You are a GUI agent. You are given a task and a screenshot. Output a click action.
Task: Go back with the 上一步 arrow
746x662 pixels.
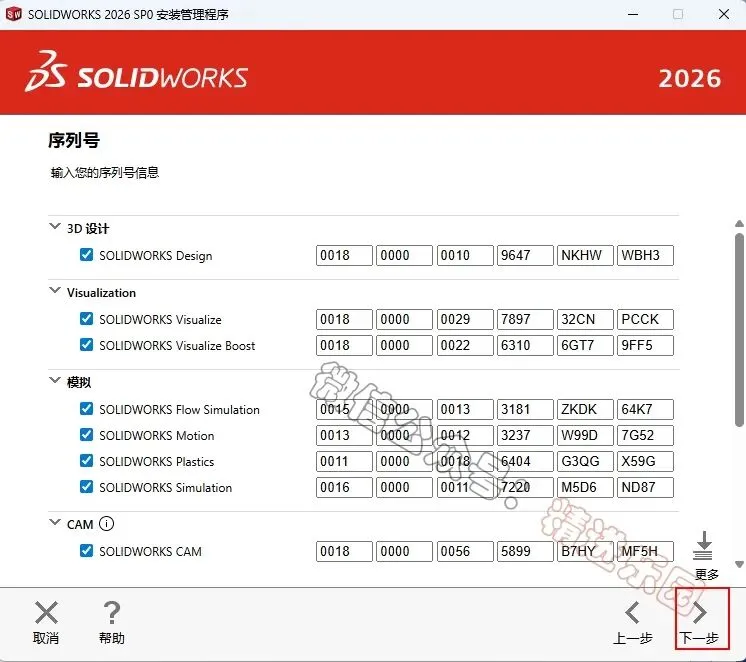(632, 613)
